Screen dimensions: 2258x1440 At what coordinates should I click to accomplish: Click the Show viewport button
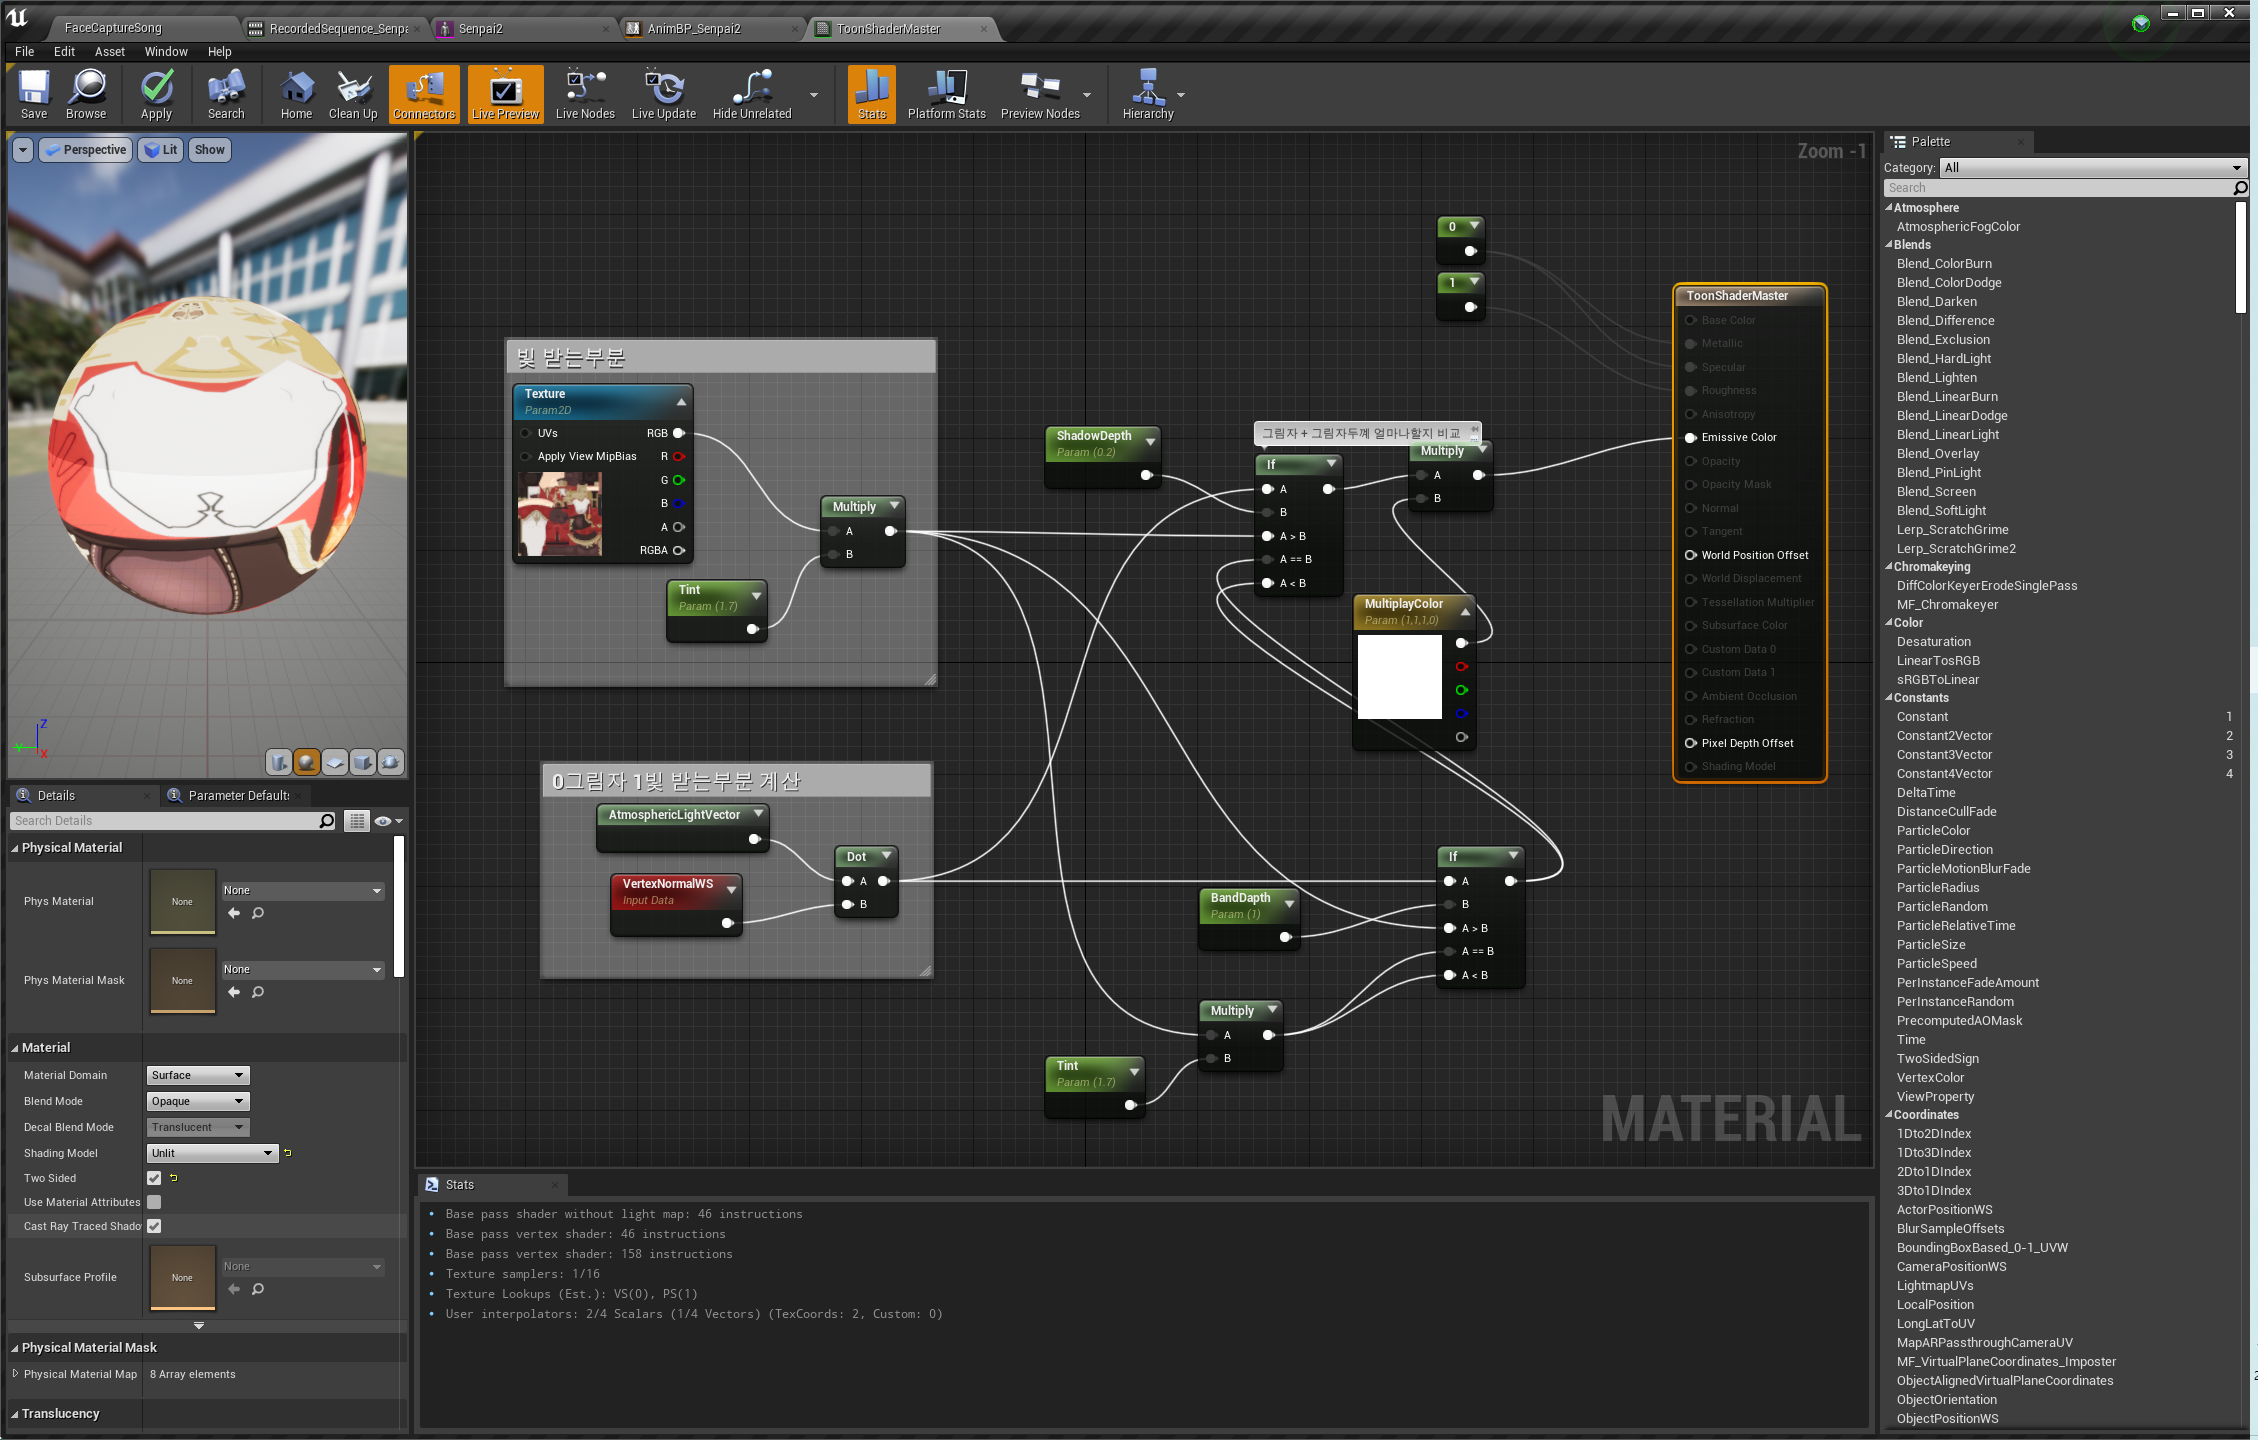[x=209, y=150]
